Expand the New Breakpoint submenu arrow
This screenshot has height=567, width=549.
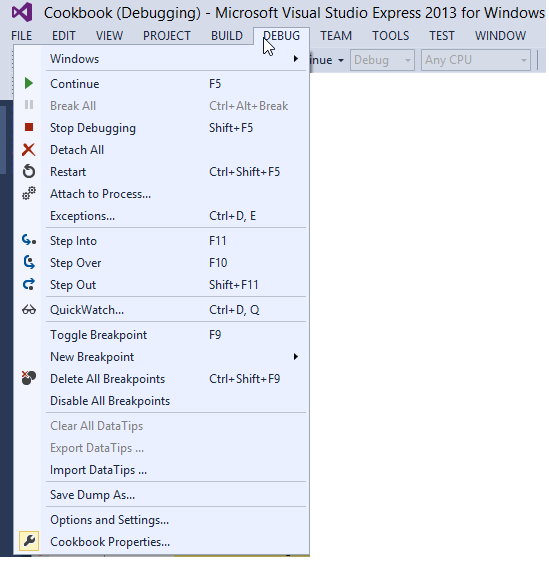coord(296,357)
